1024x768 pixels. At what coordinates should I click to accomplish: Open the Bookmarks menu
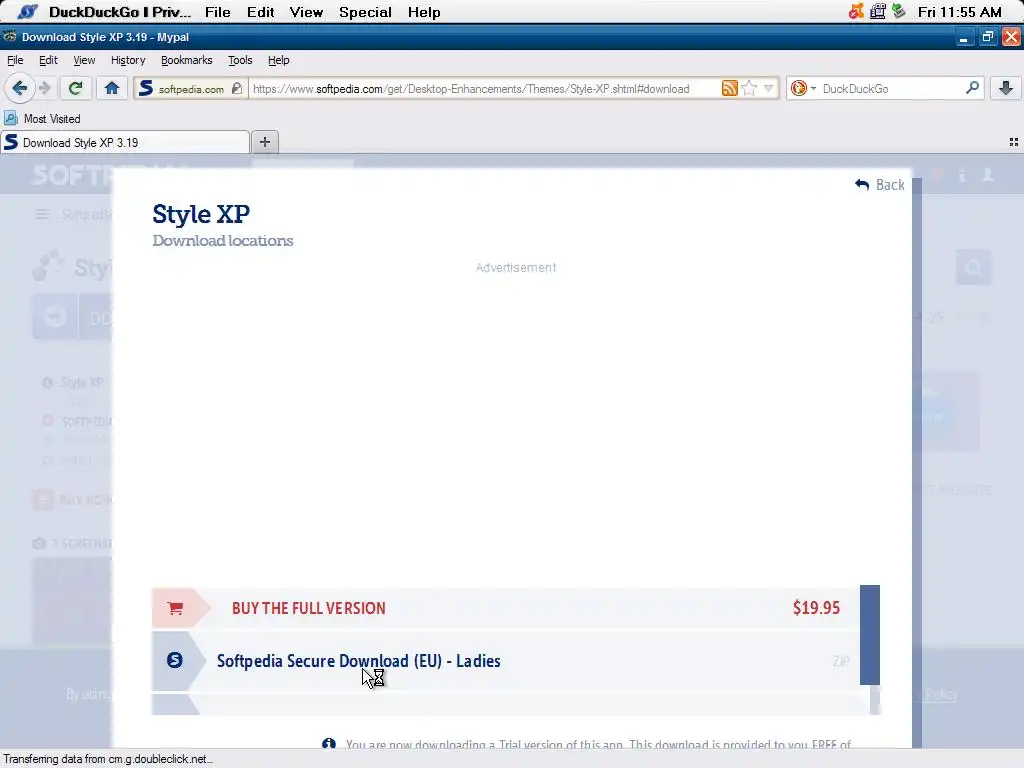pos(187,60)
